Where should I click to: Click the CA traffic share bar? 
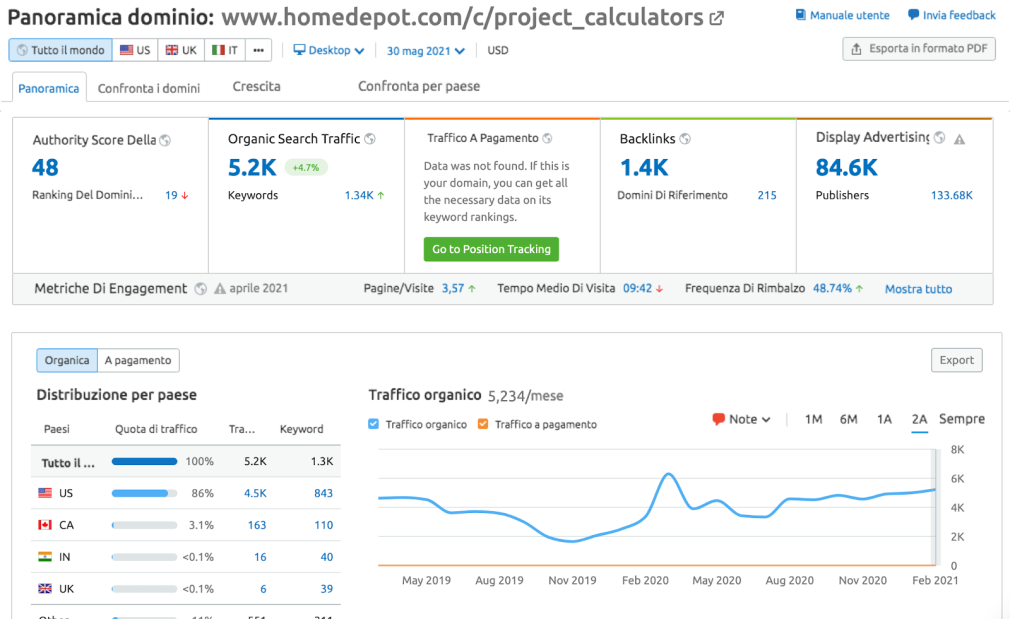(x=144, y=525)
